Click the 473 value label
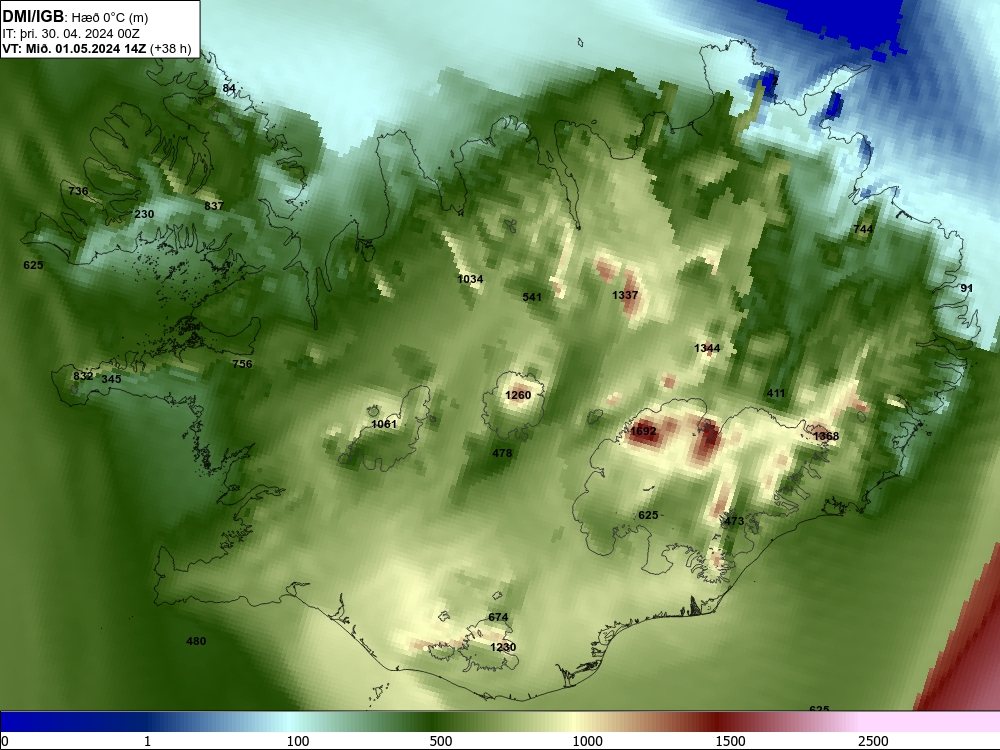The height and width of the screenshot is (750, 1000). [x=734, y=521]
